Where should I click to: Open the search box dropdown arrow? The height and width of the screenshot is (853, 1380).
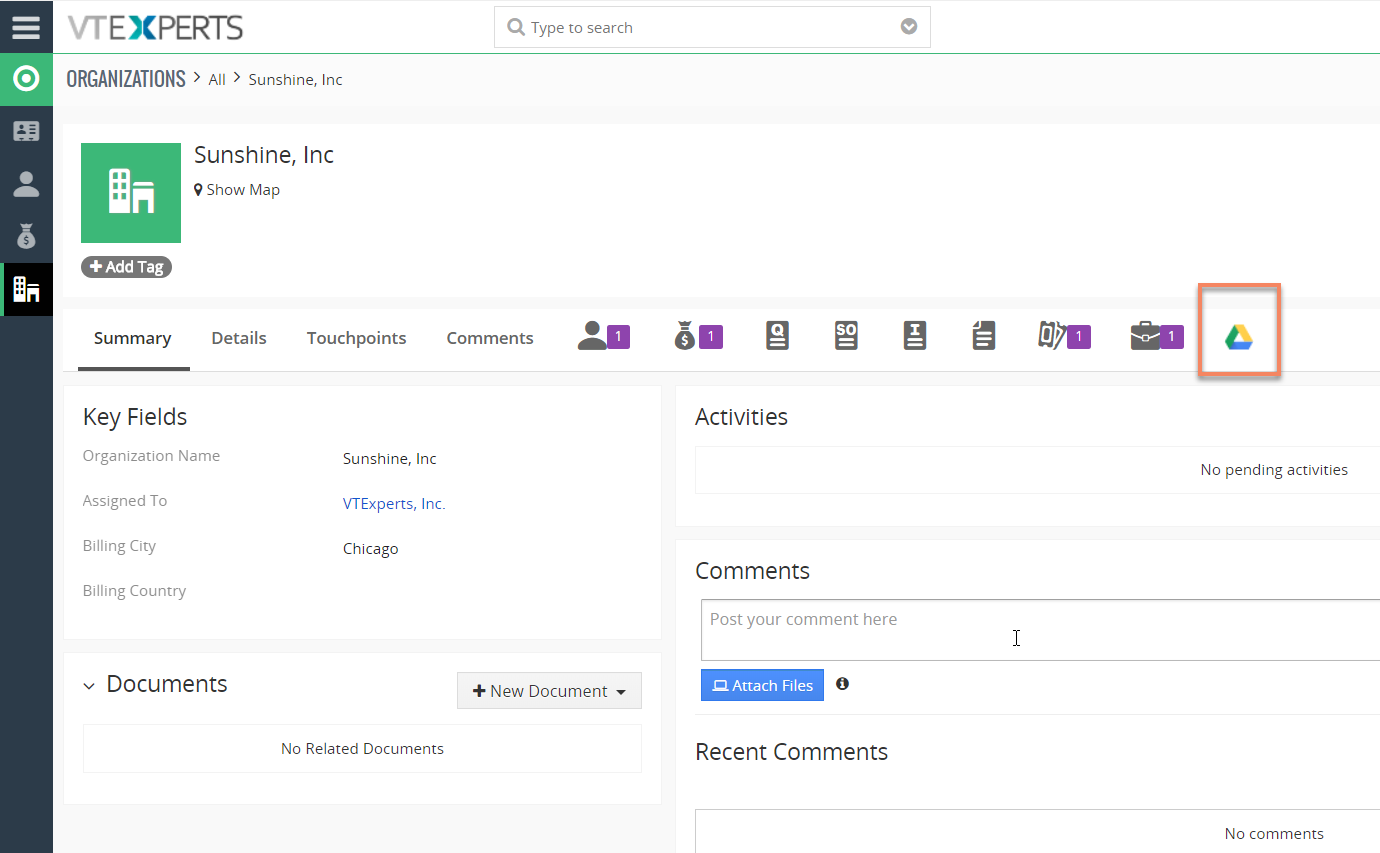coord(909,27)
